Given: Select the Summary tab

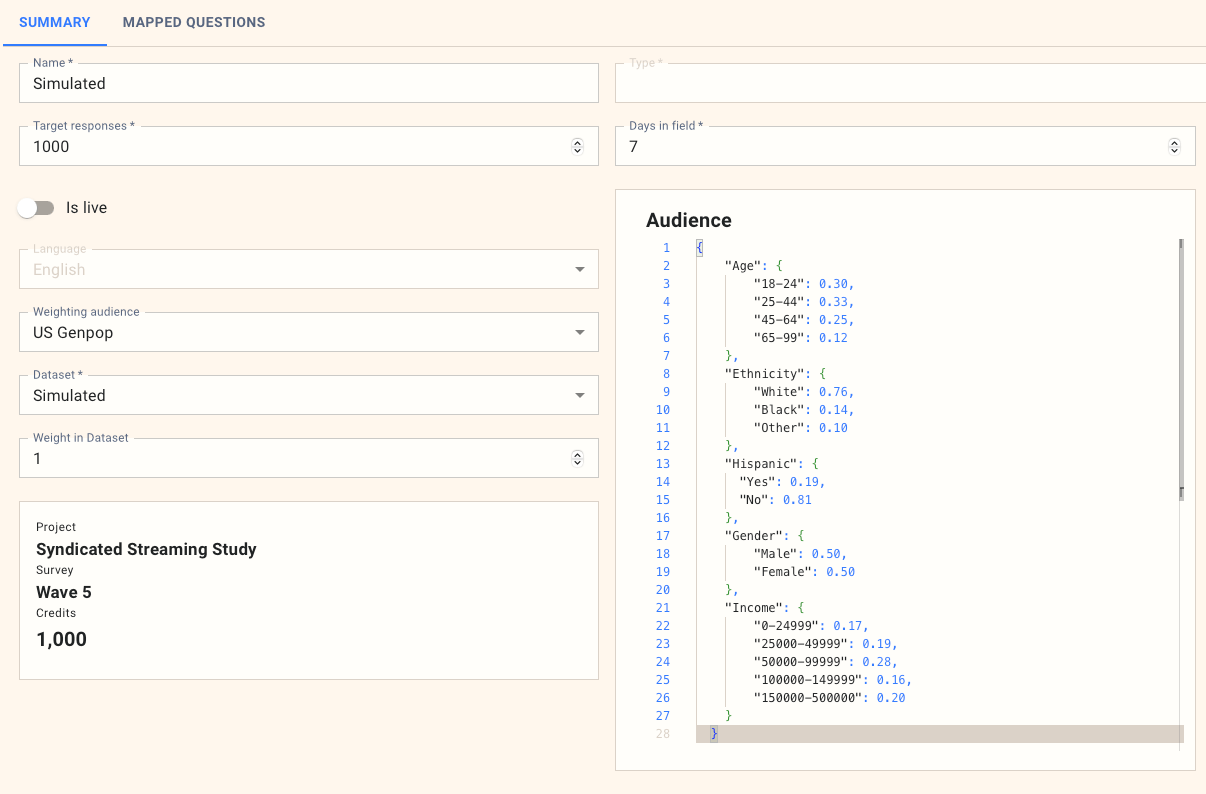Looking at the screenshot, I should 55,22.
